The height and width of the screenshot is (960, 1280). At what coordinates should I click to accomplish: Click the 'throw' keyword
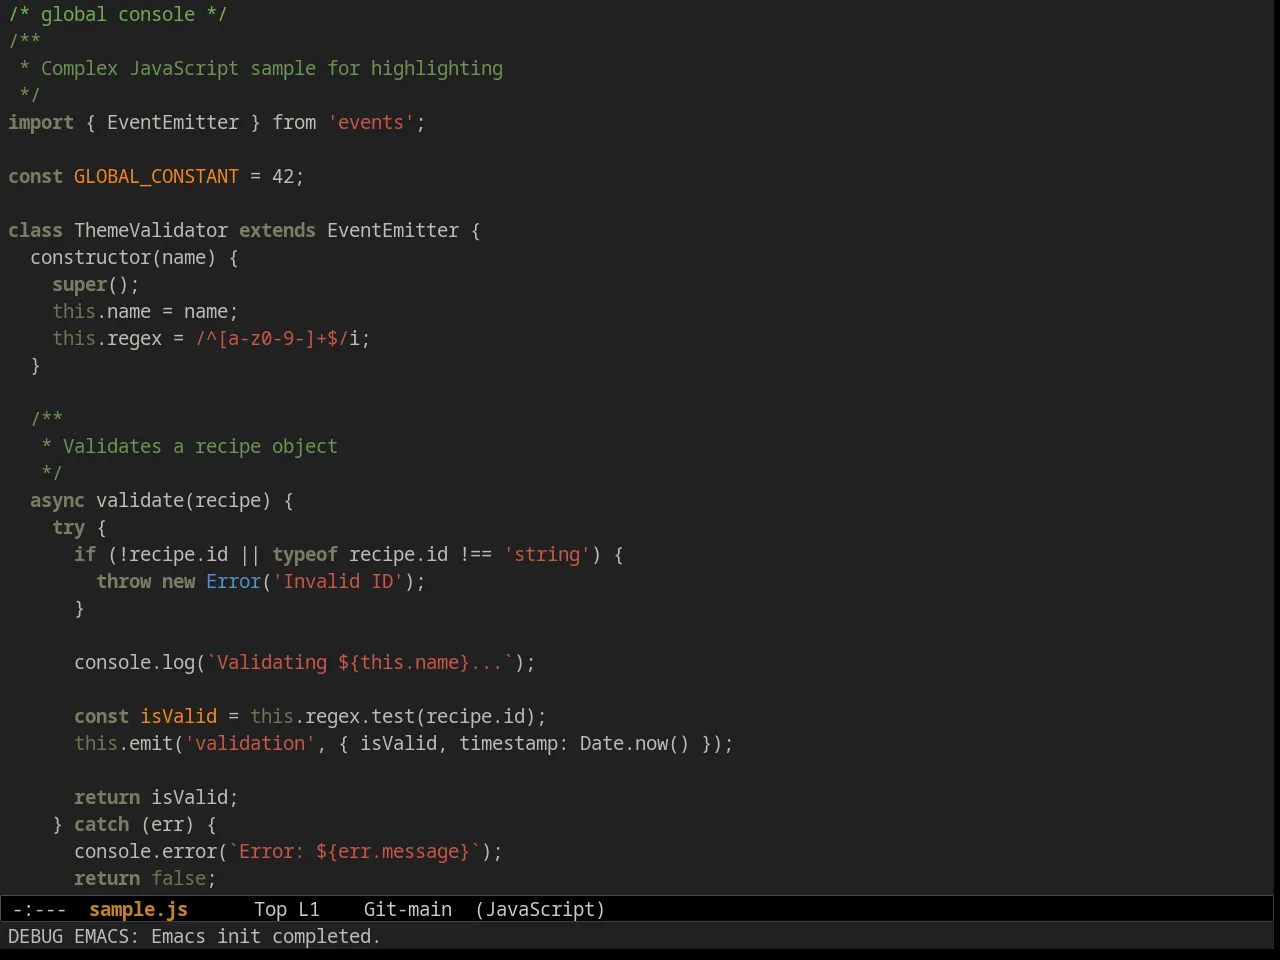tap(123, 581)
